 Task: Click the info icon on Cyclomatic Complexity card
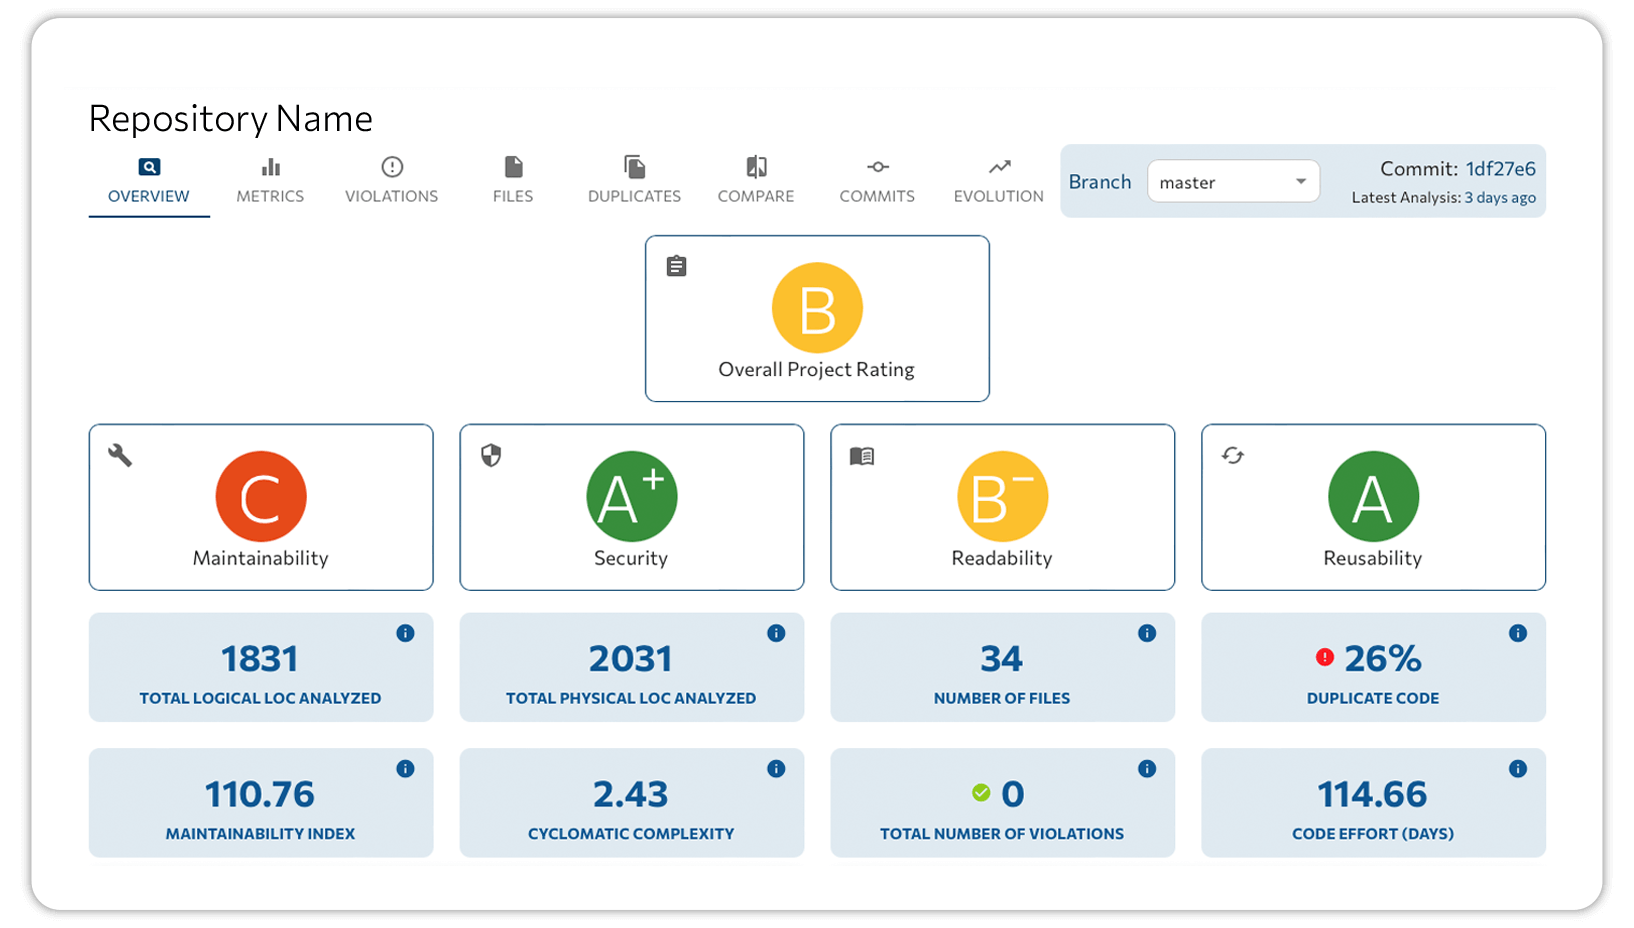tap(776, 769)
